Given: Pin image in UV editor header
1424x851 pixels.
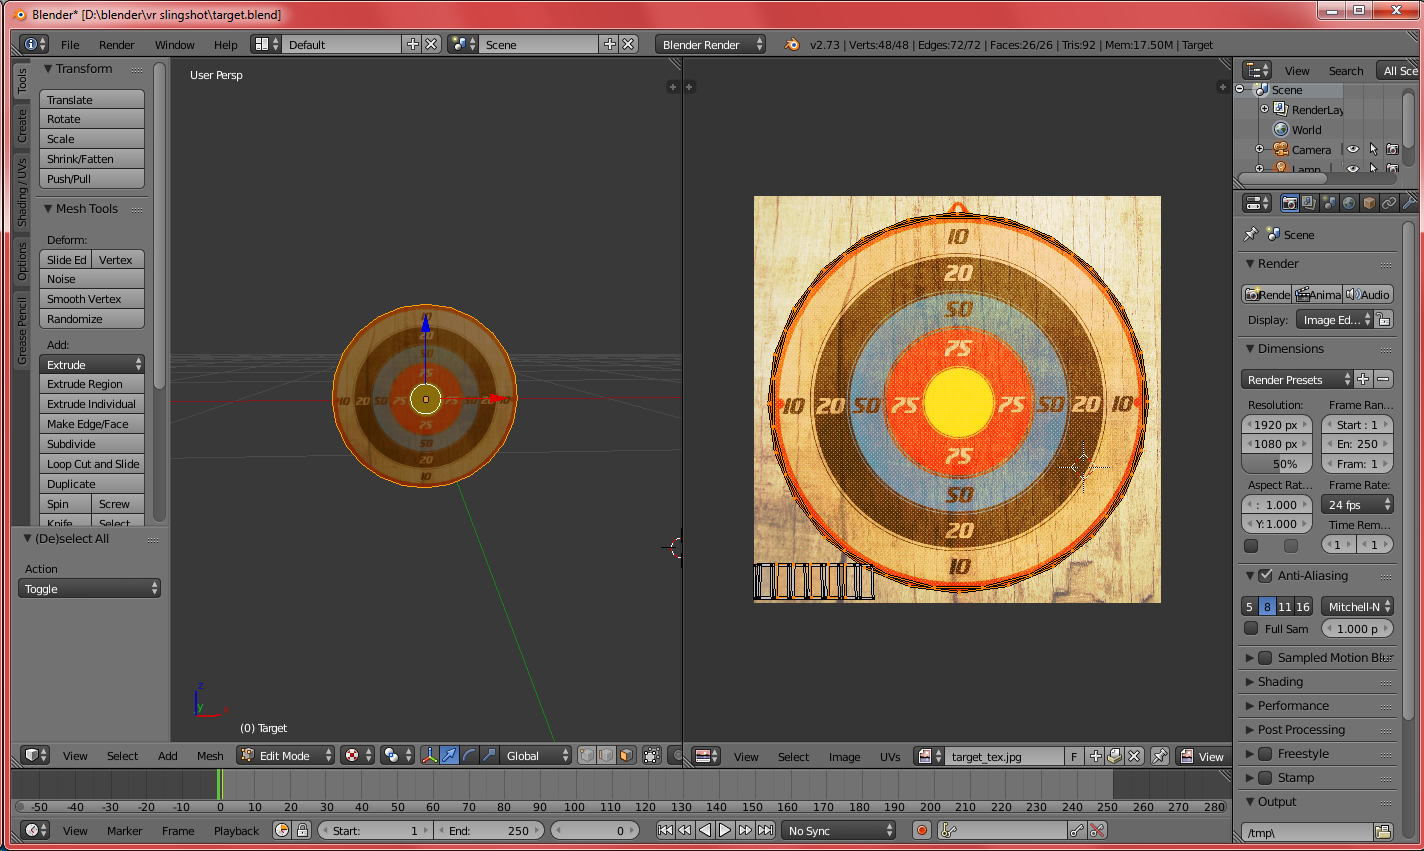Looking at the screenshot, I should (x=1159, y=756).
